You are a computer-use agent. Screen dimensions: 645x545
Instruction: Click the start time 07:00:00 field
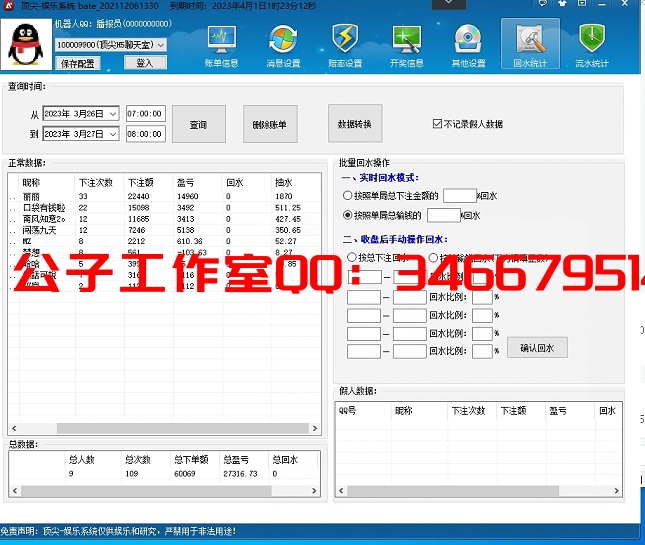(x=146, y=114)
